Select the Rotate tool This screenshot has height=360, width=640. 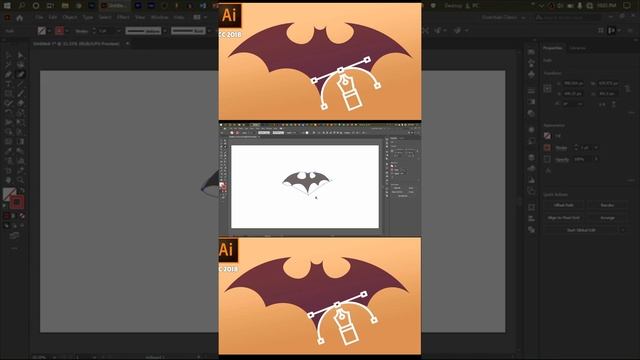[8, 113]
